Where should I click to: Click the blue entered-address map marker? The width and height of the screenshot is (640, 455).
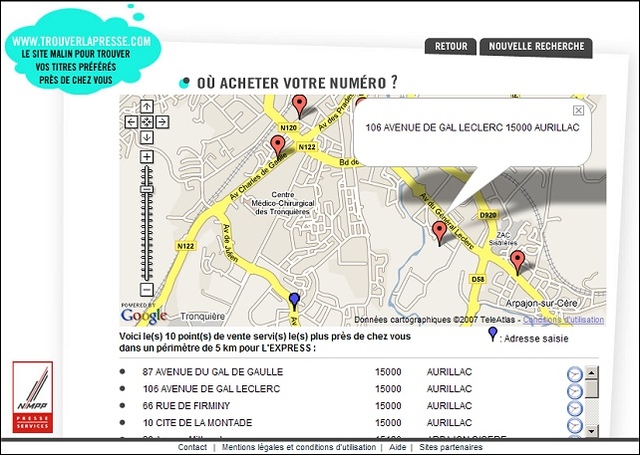coord(294,300)
